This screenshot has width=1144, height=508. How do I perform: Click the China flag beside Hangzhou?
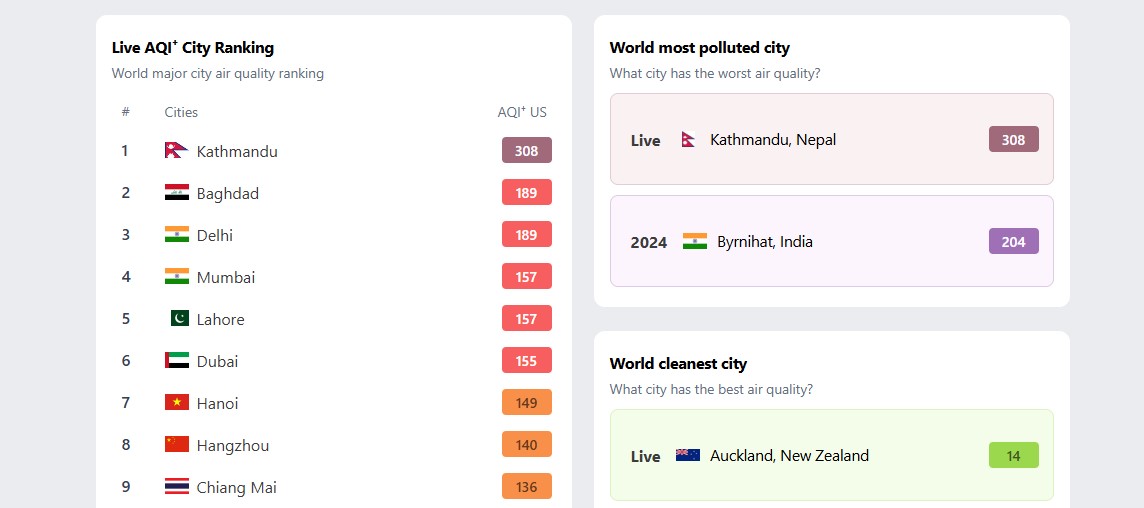(x=176, y=445)
